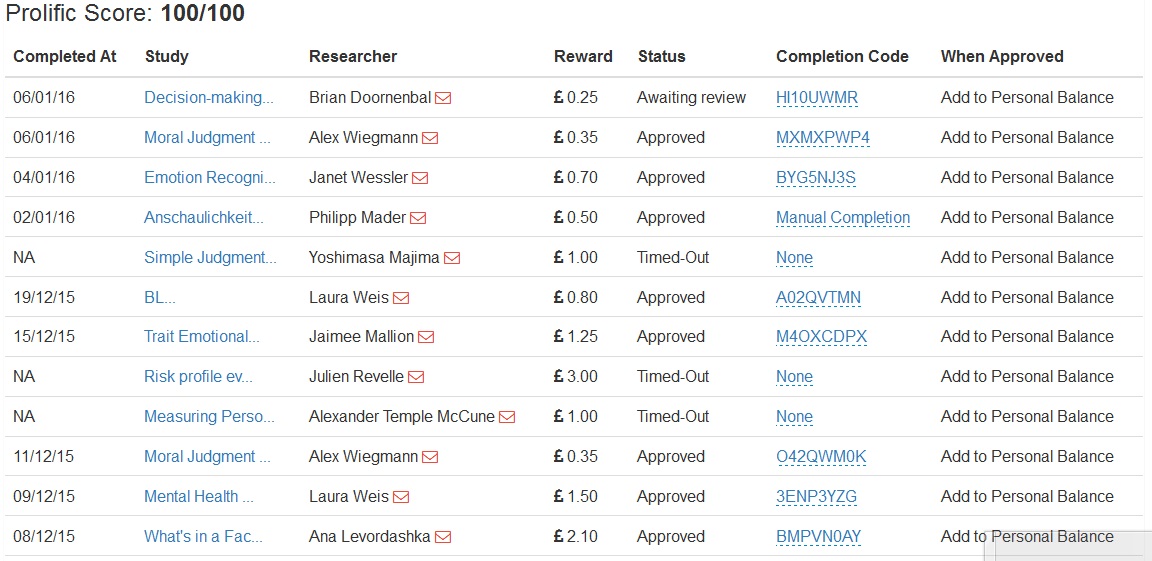1152x561 pixels.
Task: Click envelope icon next to Brian Doornenbal
Action: point(442,98)
